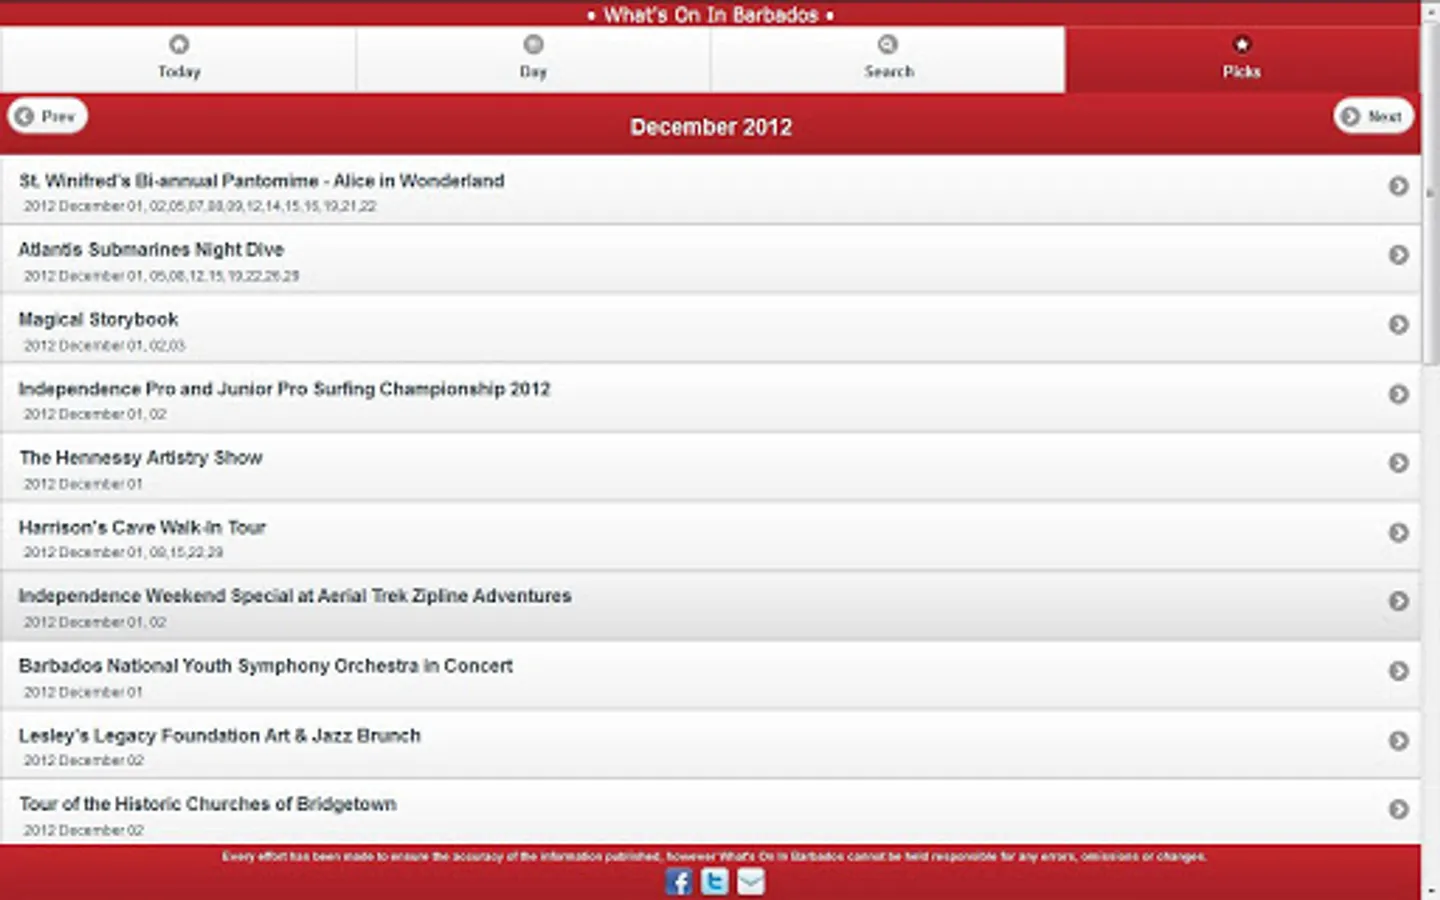Click arrow for Atlantis Submarines Night Dive
Viewport: 1440px width, 900px height.
[1398, 255]
